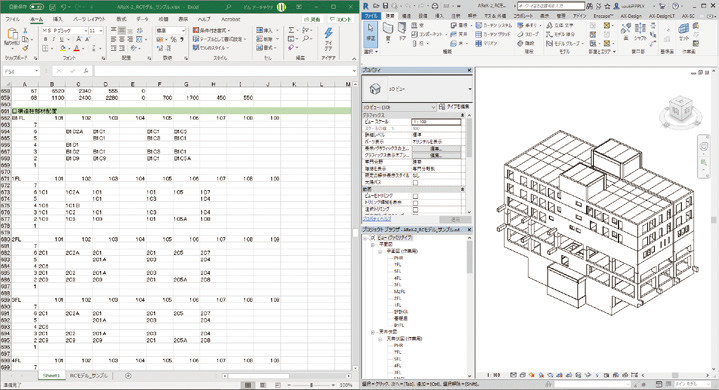Open the Excel number format dropdown
The image size is (719, 390).
(x=183, y=30)
